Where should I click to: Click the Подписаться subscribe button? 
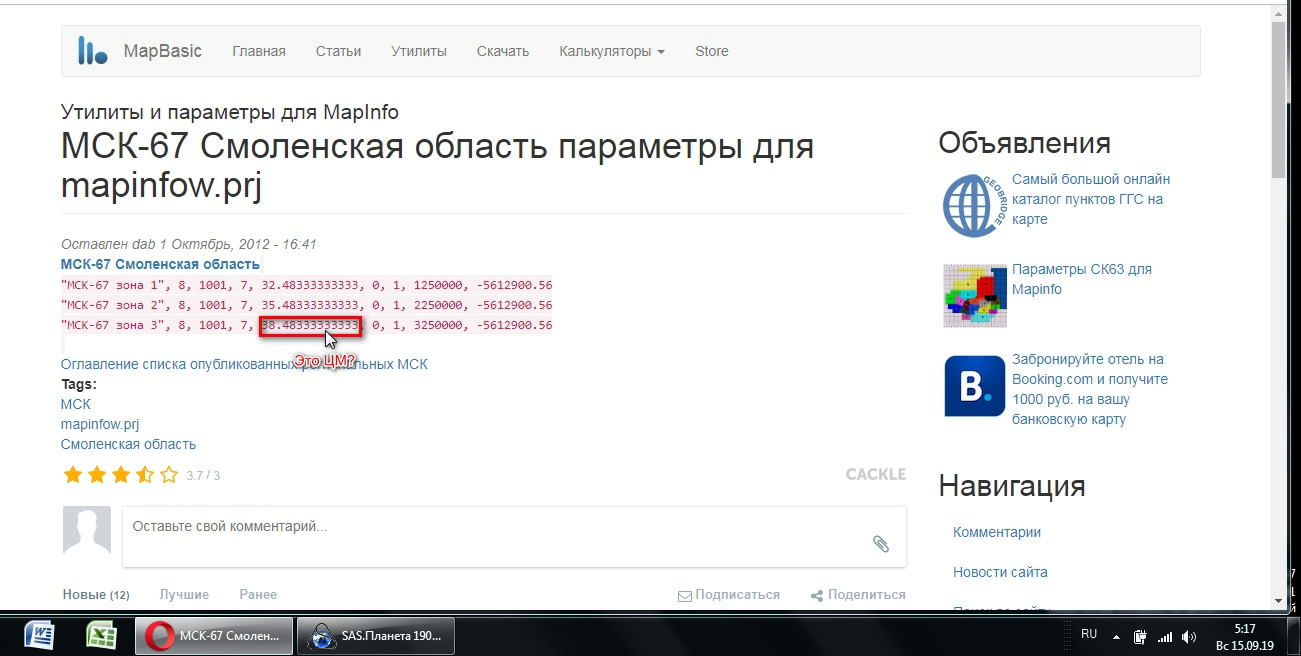729,595
